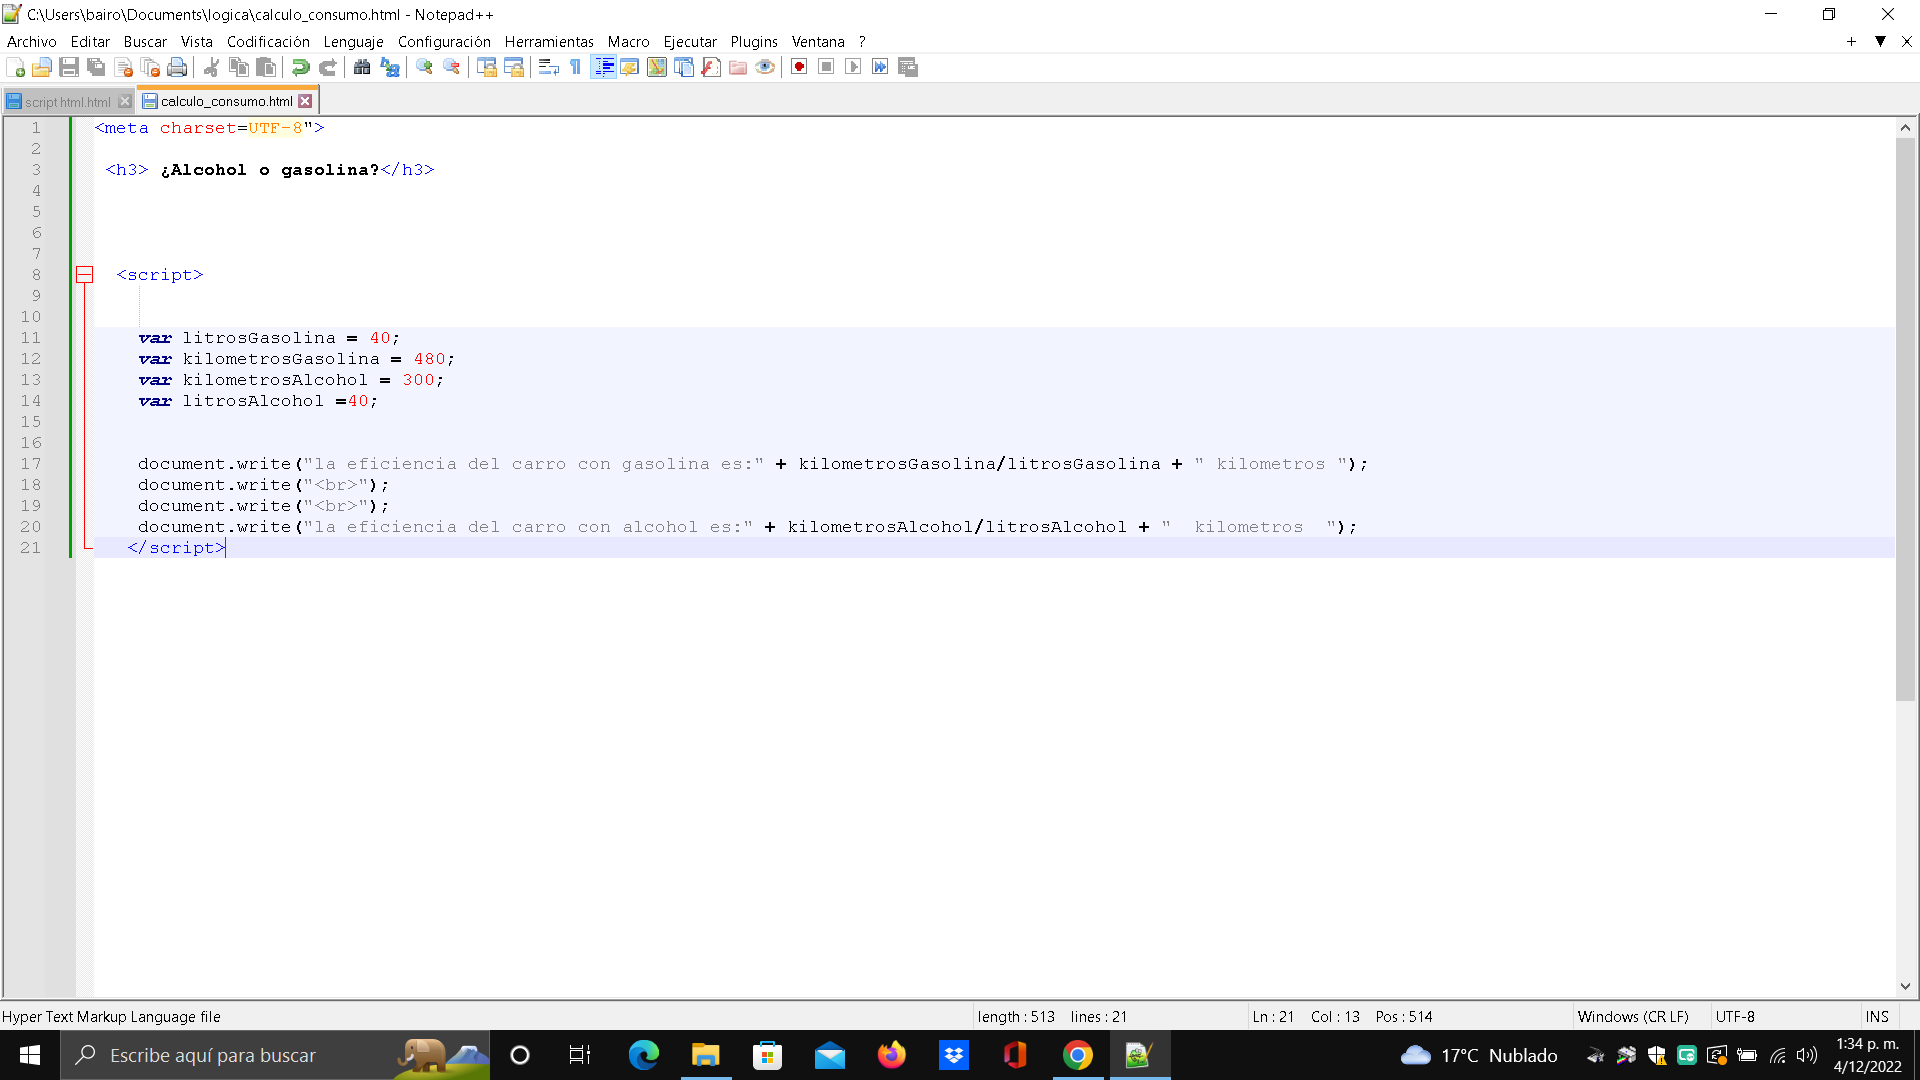1920x1080 pixels.
Task: Open the Windows Start menu
Action: tap(30, 1055)
